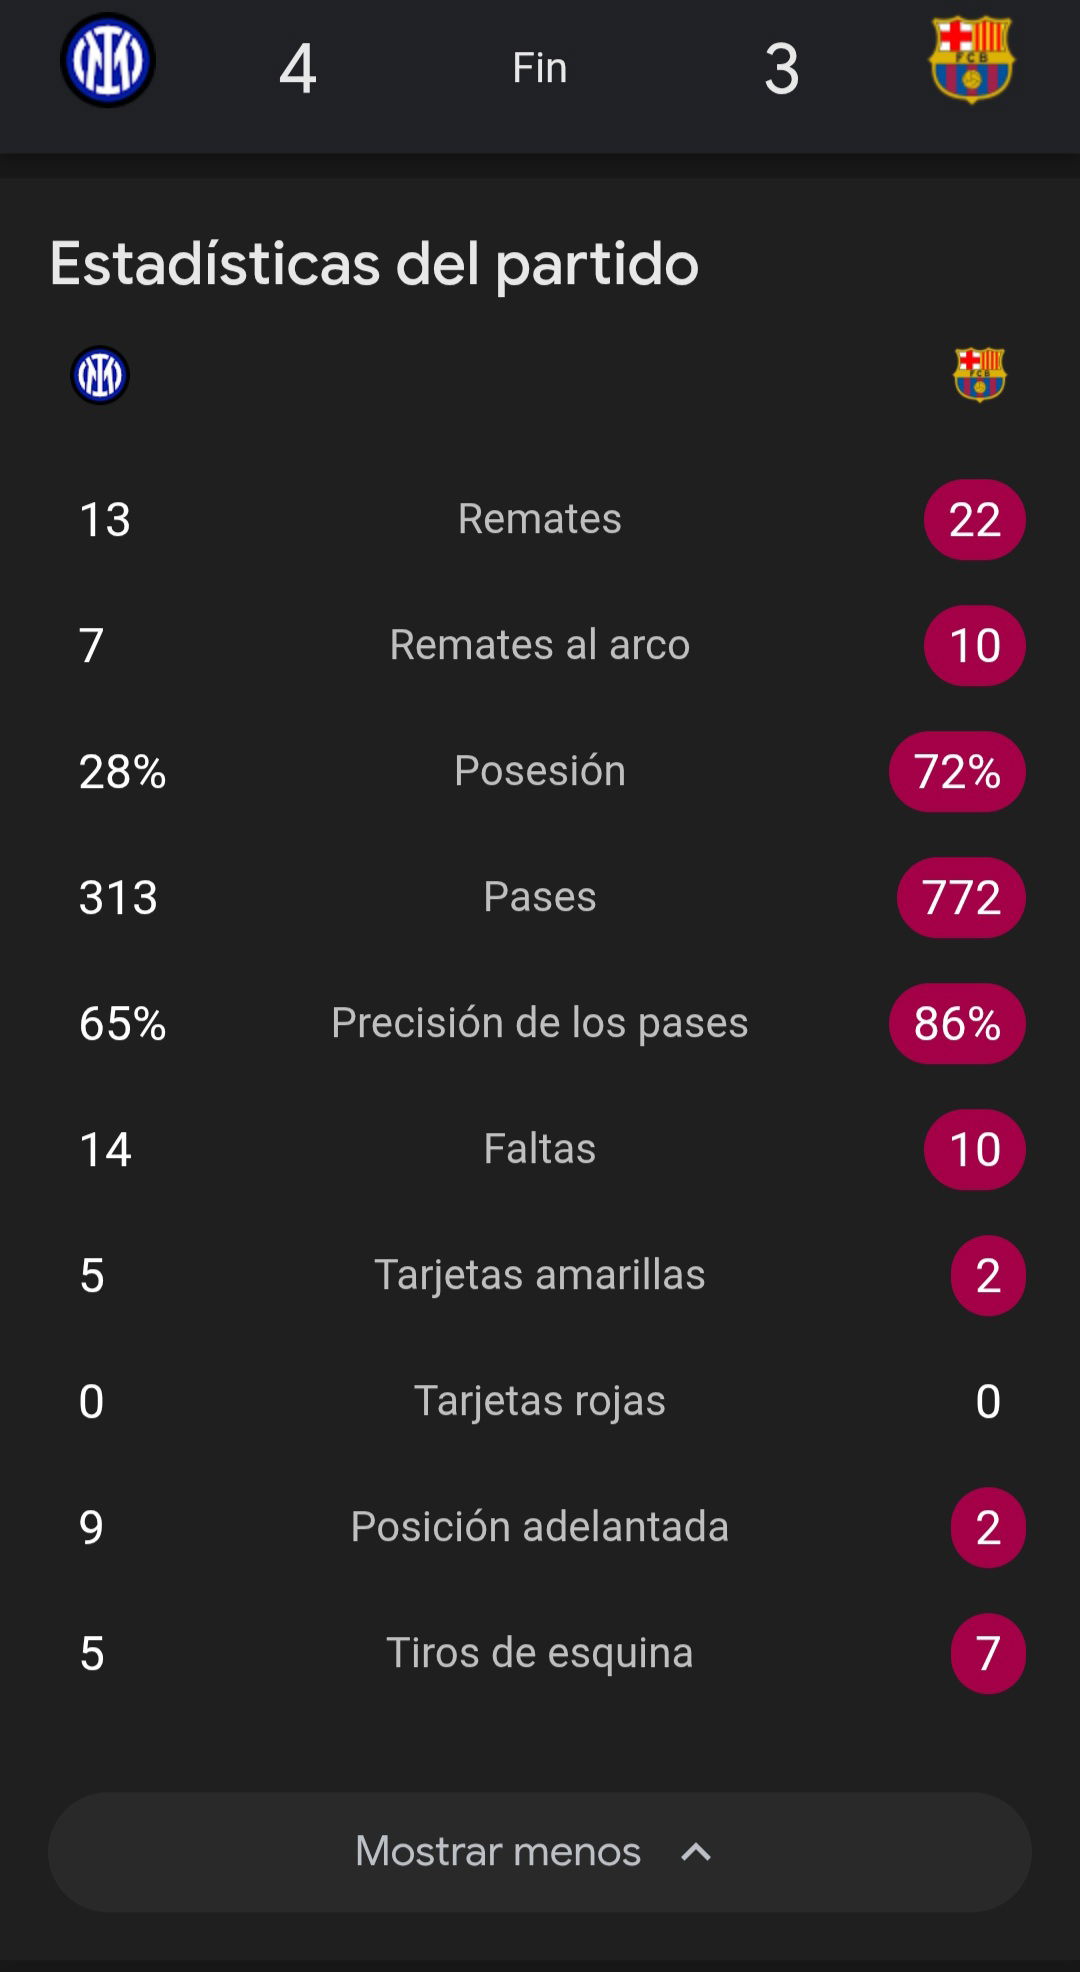Tap the Inter Milan crest in header
The height and width of the screenshot is (1972, 1080).
[x=108, y=60]
